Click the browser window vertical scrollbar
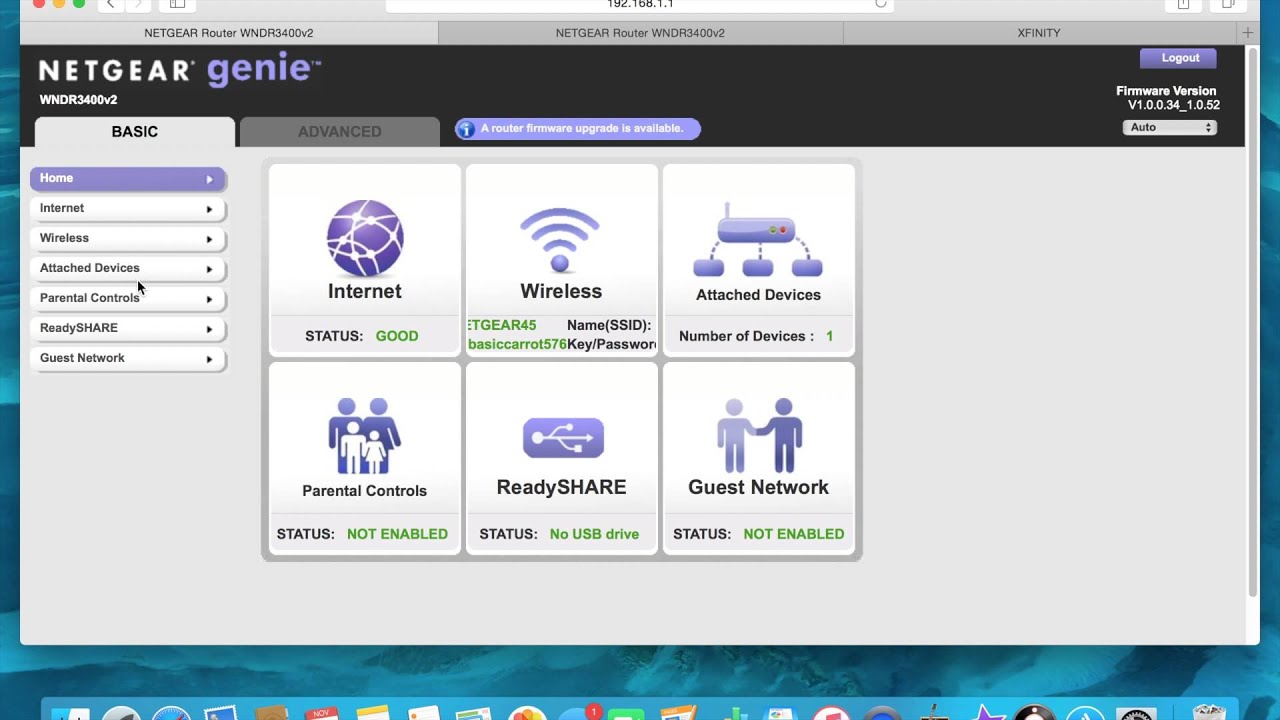 click(1253, 322)
